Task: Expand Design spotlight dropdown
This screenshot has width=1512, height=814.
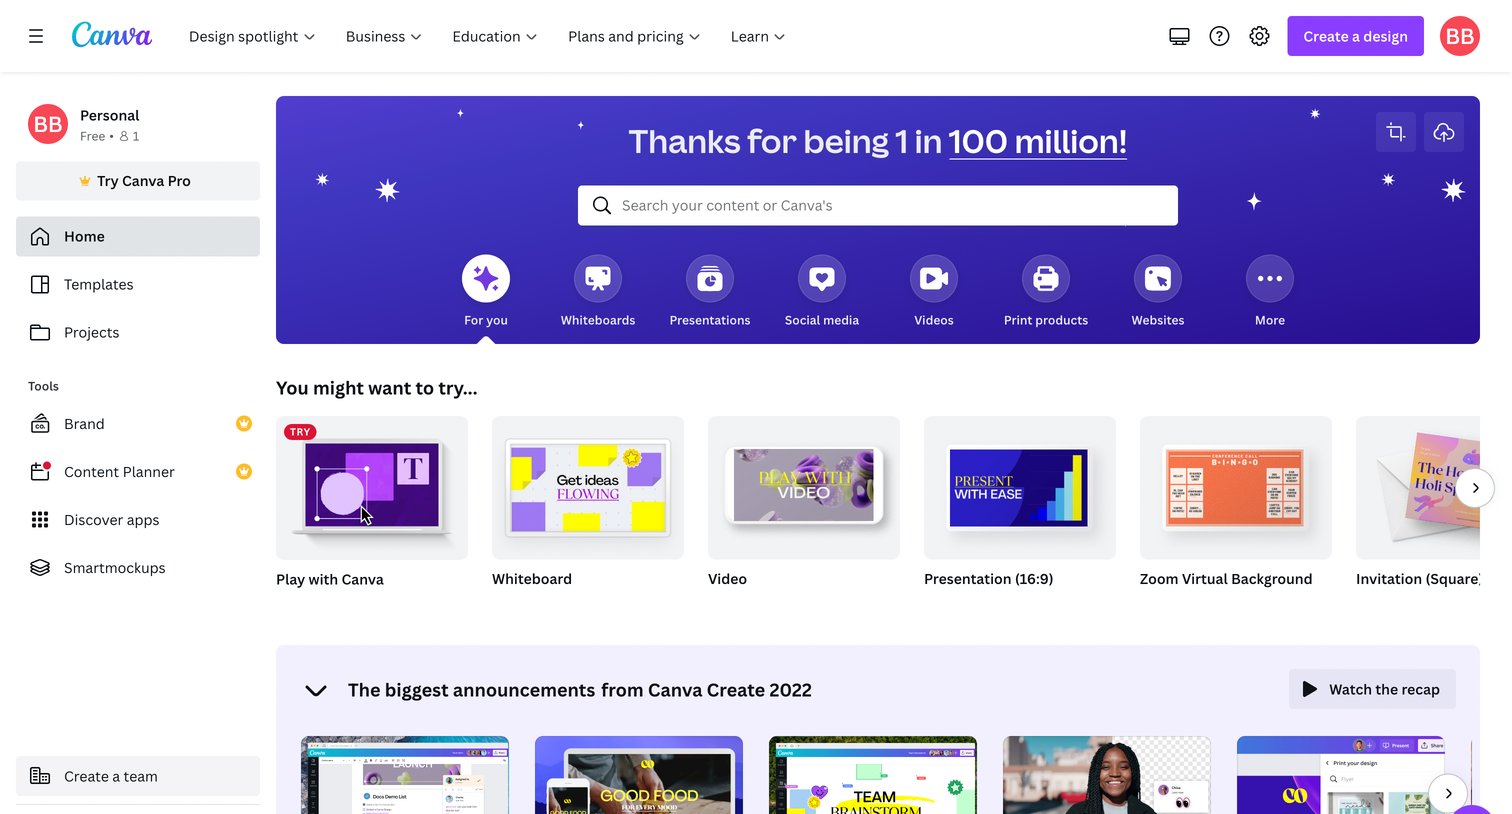Action: [252, 36]
